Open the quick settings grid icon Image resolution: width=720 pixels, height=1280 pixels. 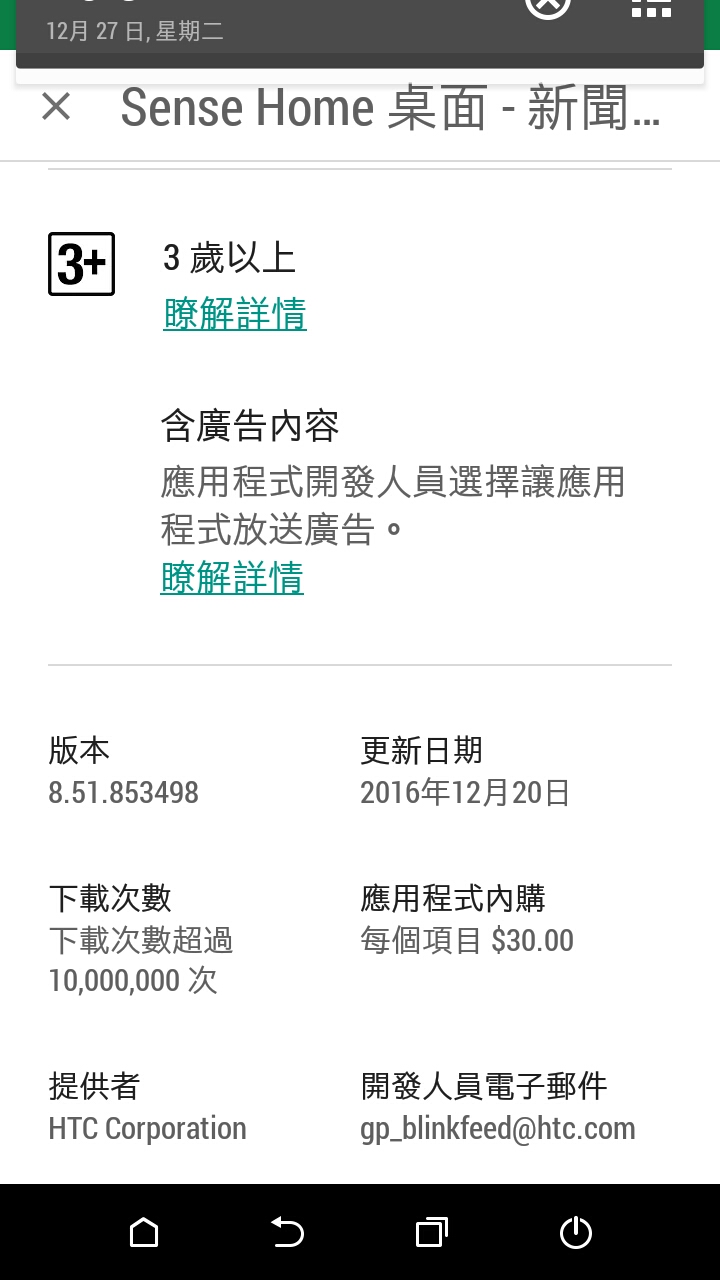[x=651, y=8]
